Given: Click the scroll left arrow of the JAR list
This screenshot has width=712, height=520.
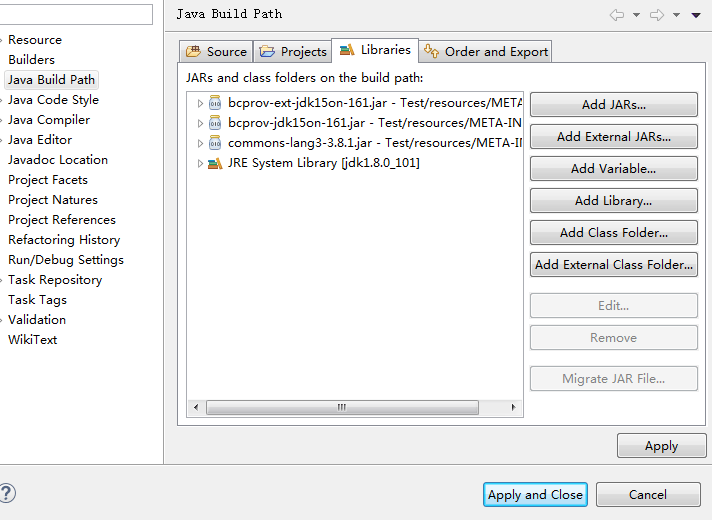Looking at the screenshot, I should point(196,407).
